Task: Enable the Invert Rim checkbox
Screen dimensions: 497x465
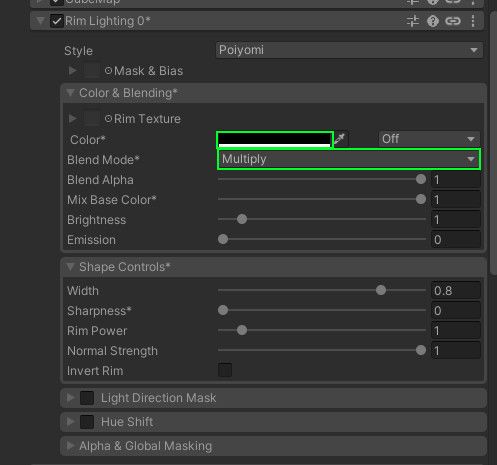Action: [225, 370]
